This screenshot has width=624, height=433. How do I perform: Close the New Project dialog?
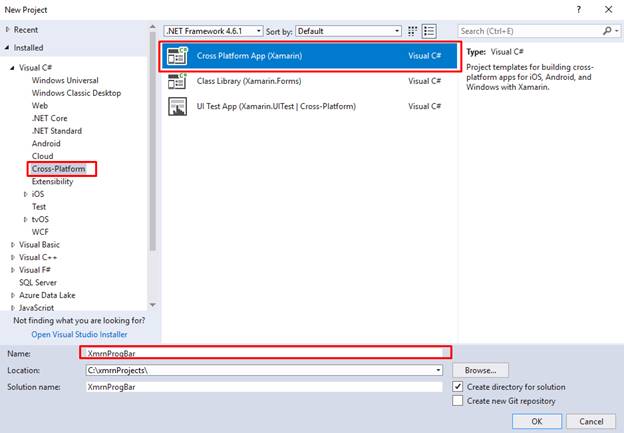click(608, 10)
